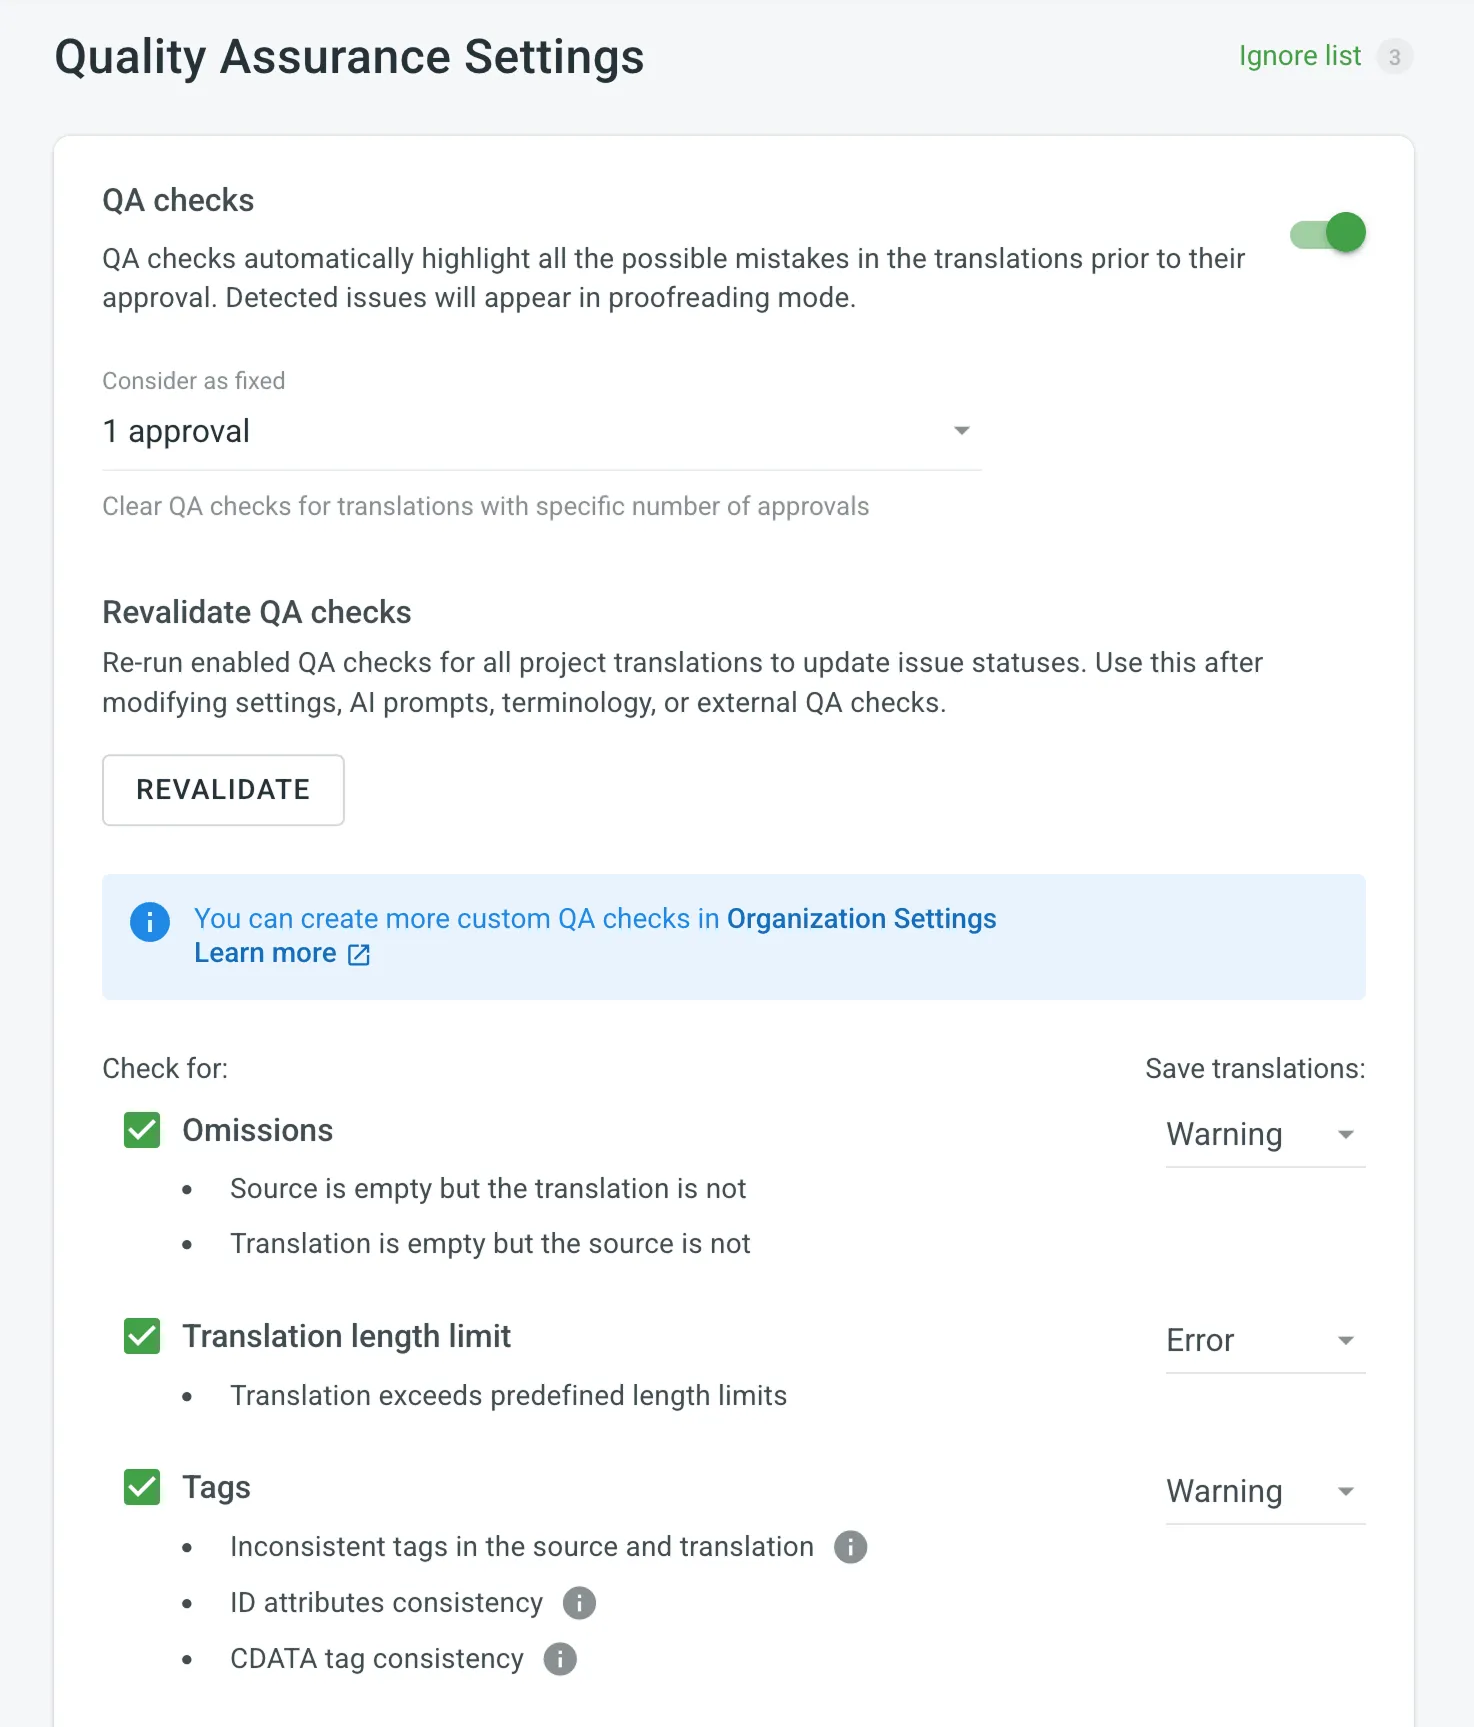The image size is (1474, 1727).
Task: Open the Translation length limit Error dropdown
Action: (1264, 1341)
